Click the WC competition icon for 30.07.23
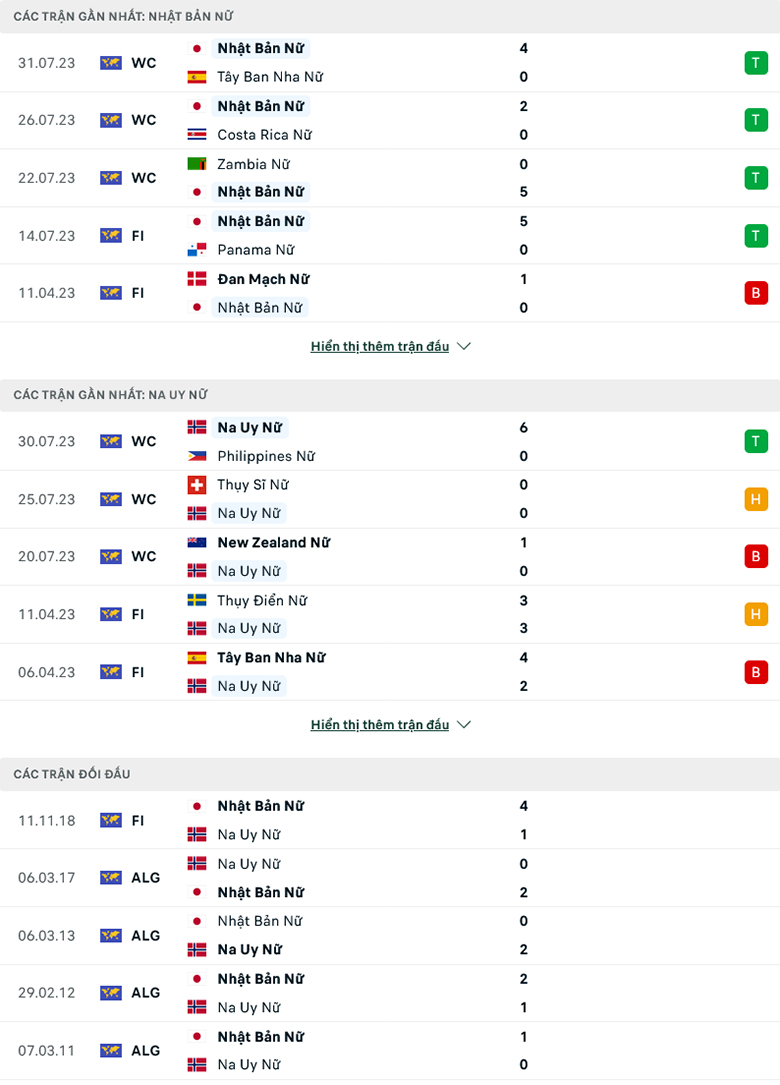 coord(111,442)
